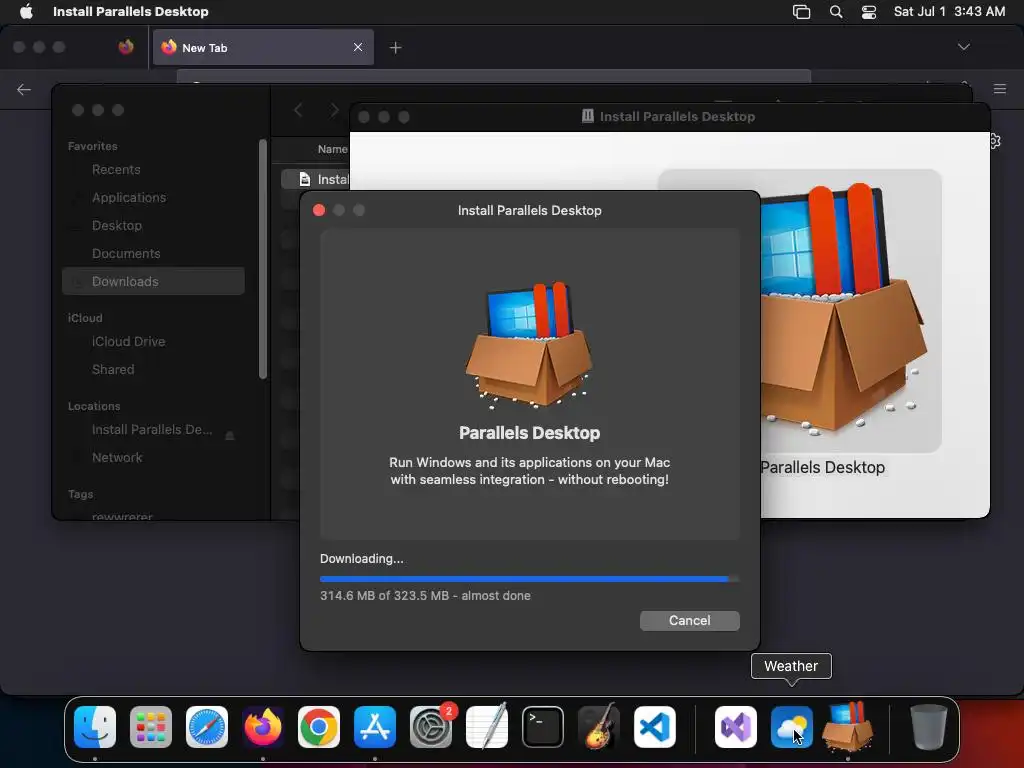
Task: Open Desktop in the Finder sidebar
Action: (117, 225)
